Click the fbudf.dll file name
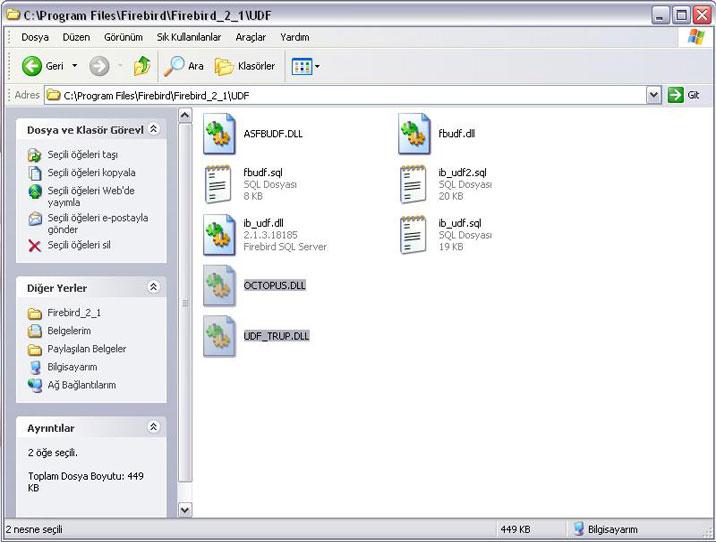 point(457,134)
